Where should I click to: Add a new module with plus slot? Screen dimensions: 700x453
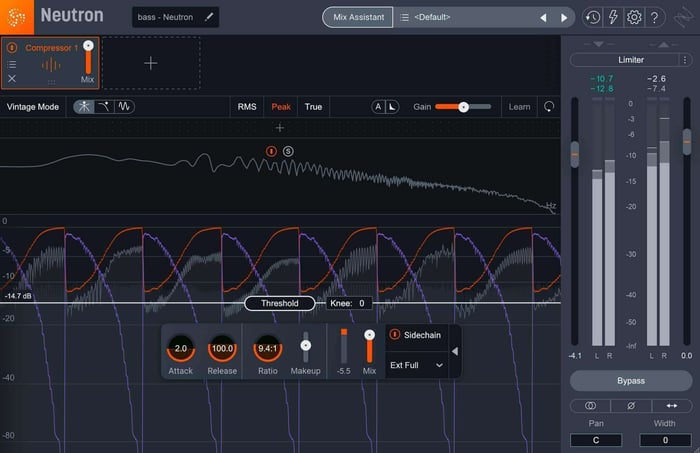[x=151, y=63]
